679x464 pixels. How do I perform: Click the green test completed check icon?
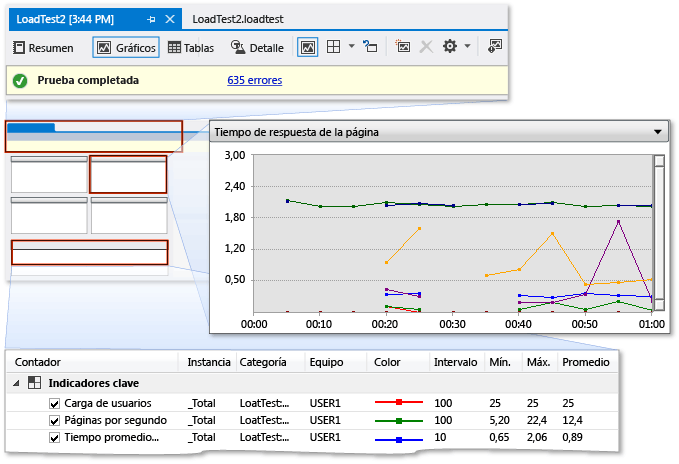coord(20,80)
